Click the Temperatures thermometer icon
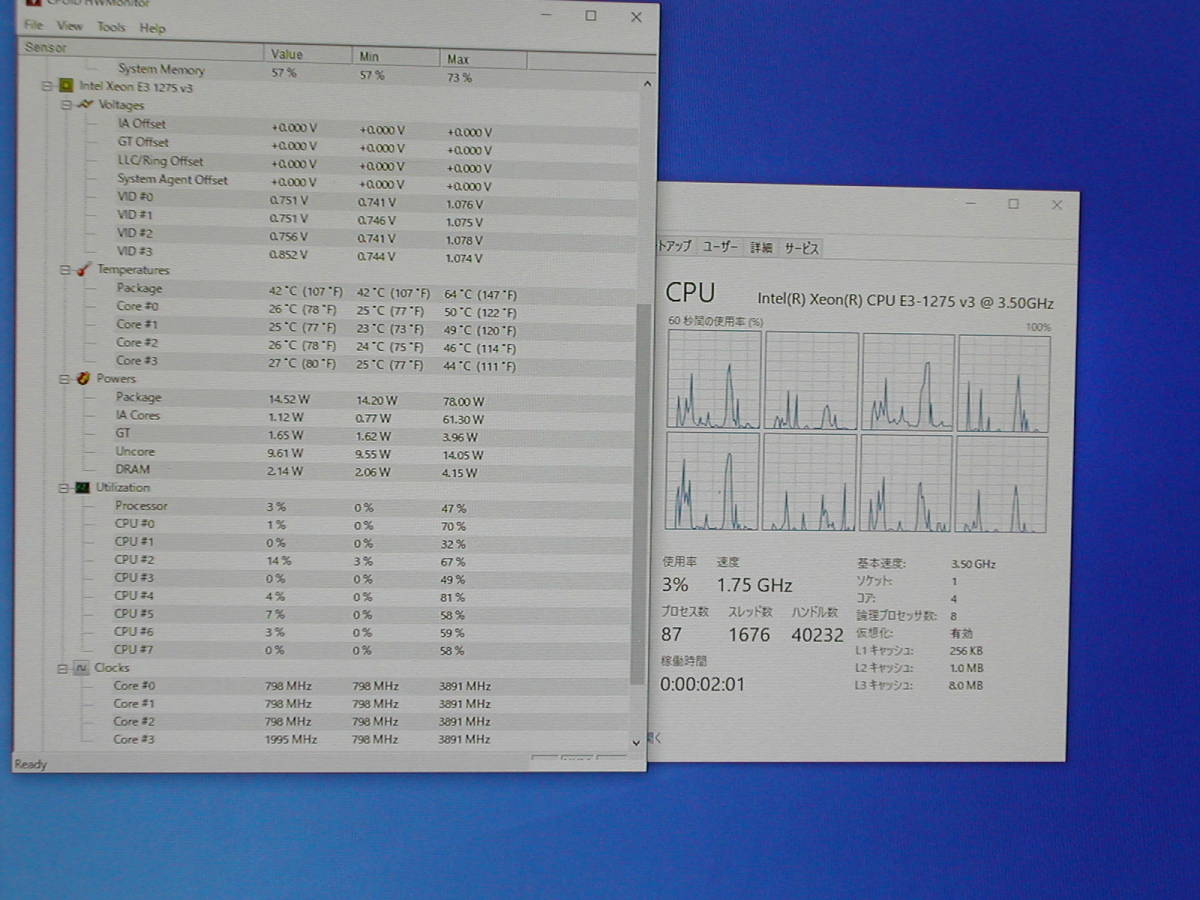Viewport: 1200px width, 900px height. pyautogui.click(x=84, y=270)
